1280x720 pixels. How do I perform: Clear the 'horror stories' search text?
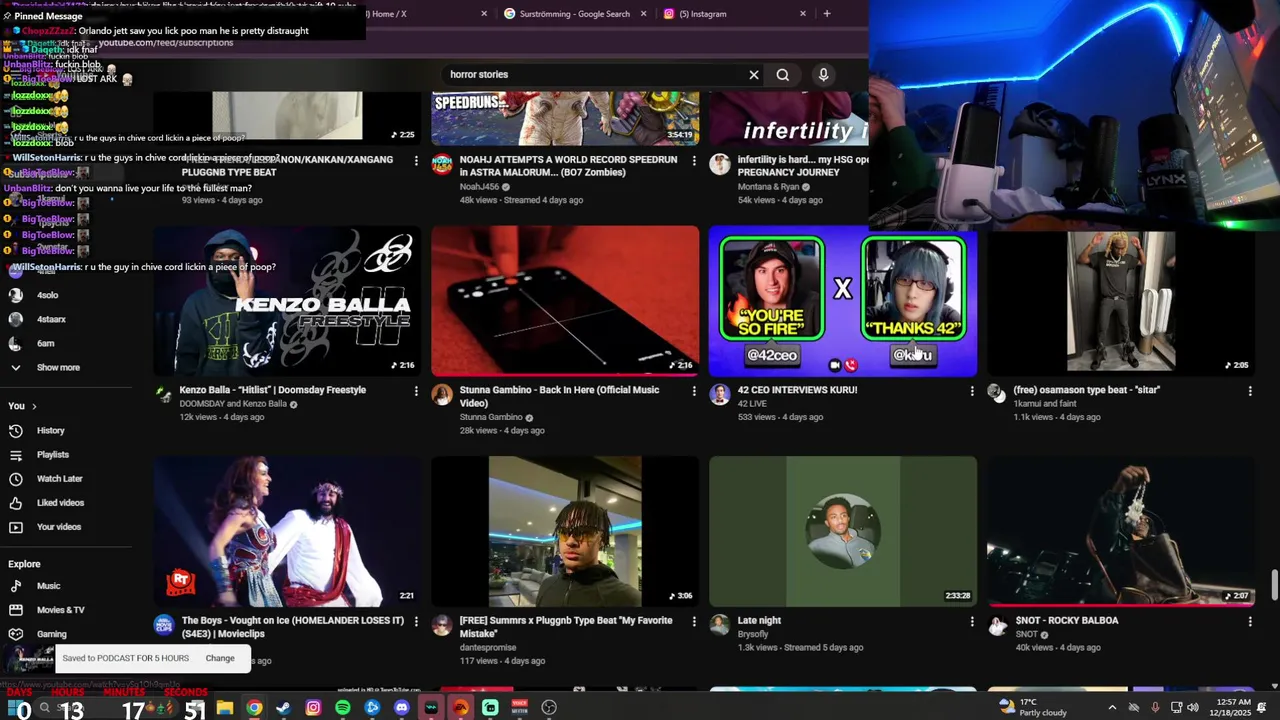754,75
